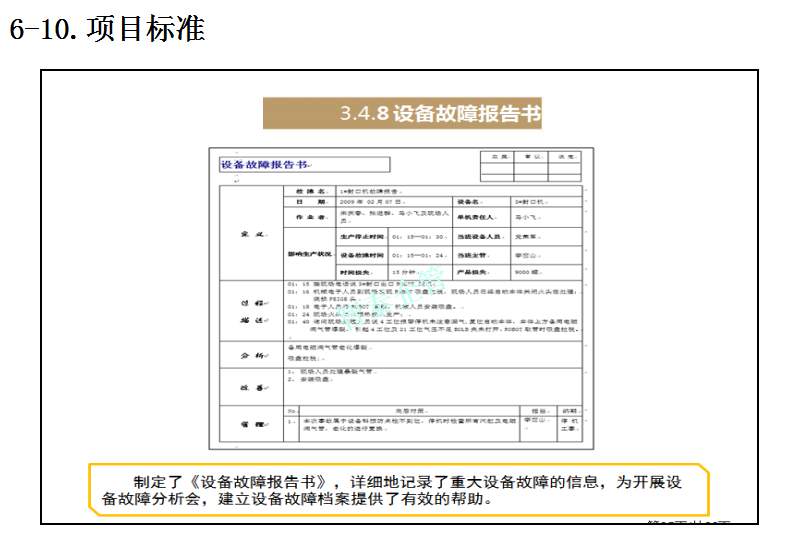This screenshot has width=804, height=535.
Task: Select the "设备故障报告书" form title box
Action: pos(304,164)
